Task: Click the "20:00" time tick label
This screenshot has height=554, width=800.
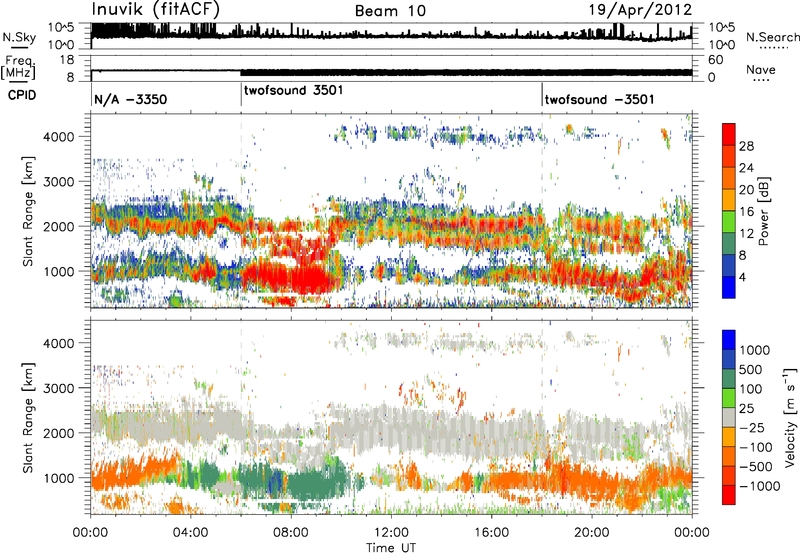Action: (591, 533)
